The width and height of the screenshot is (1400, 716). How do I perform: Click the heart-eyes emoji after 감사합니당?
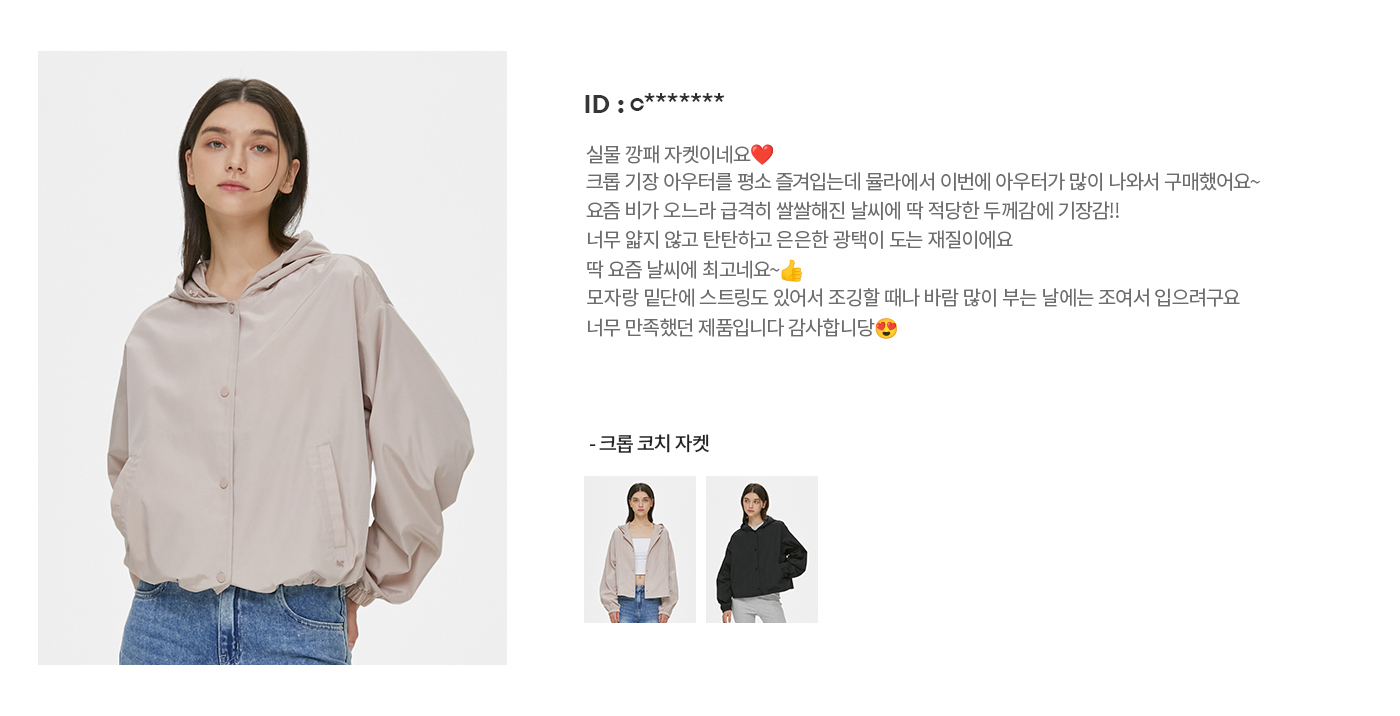click(x=886, y=328)
